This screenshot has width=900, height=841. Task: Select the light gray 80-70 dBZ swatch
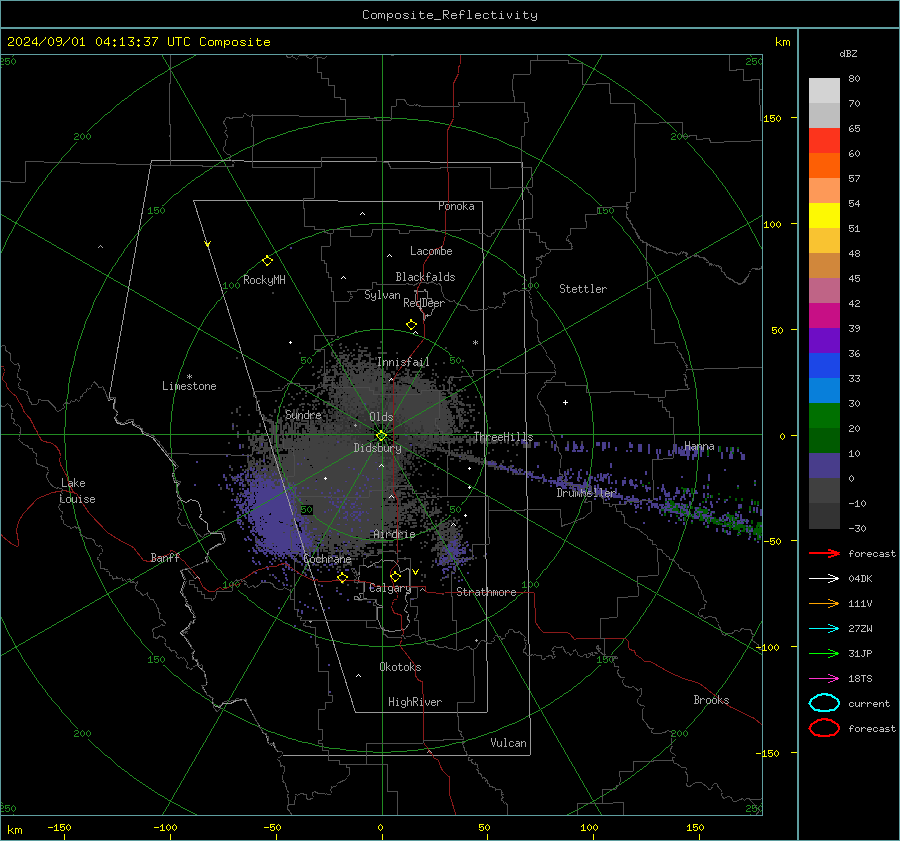(x=824, y=90)
